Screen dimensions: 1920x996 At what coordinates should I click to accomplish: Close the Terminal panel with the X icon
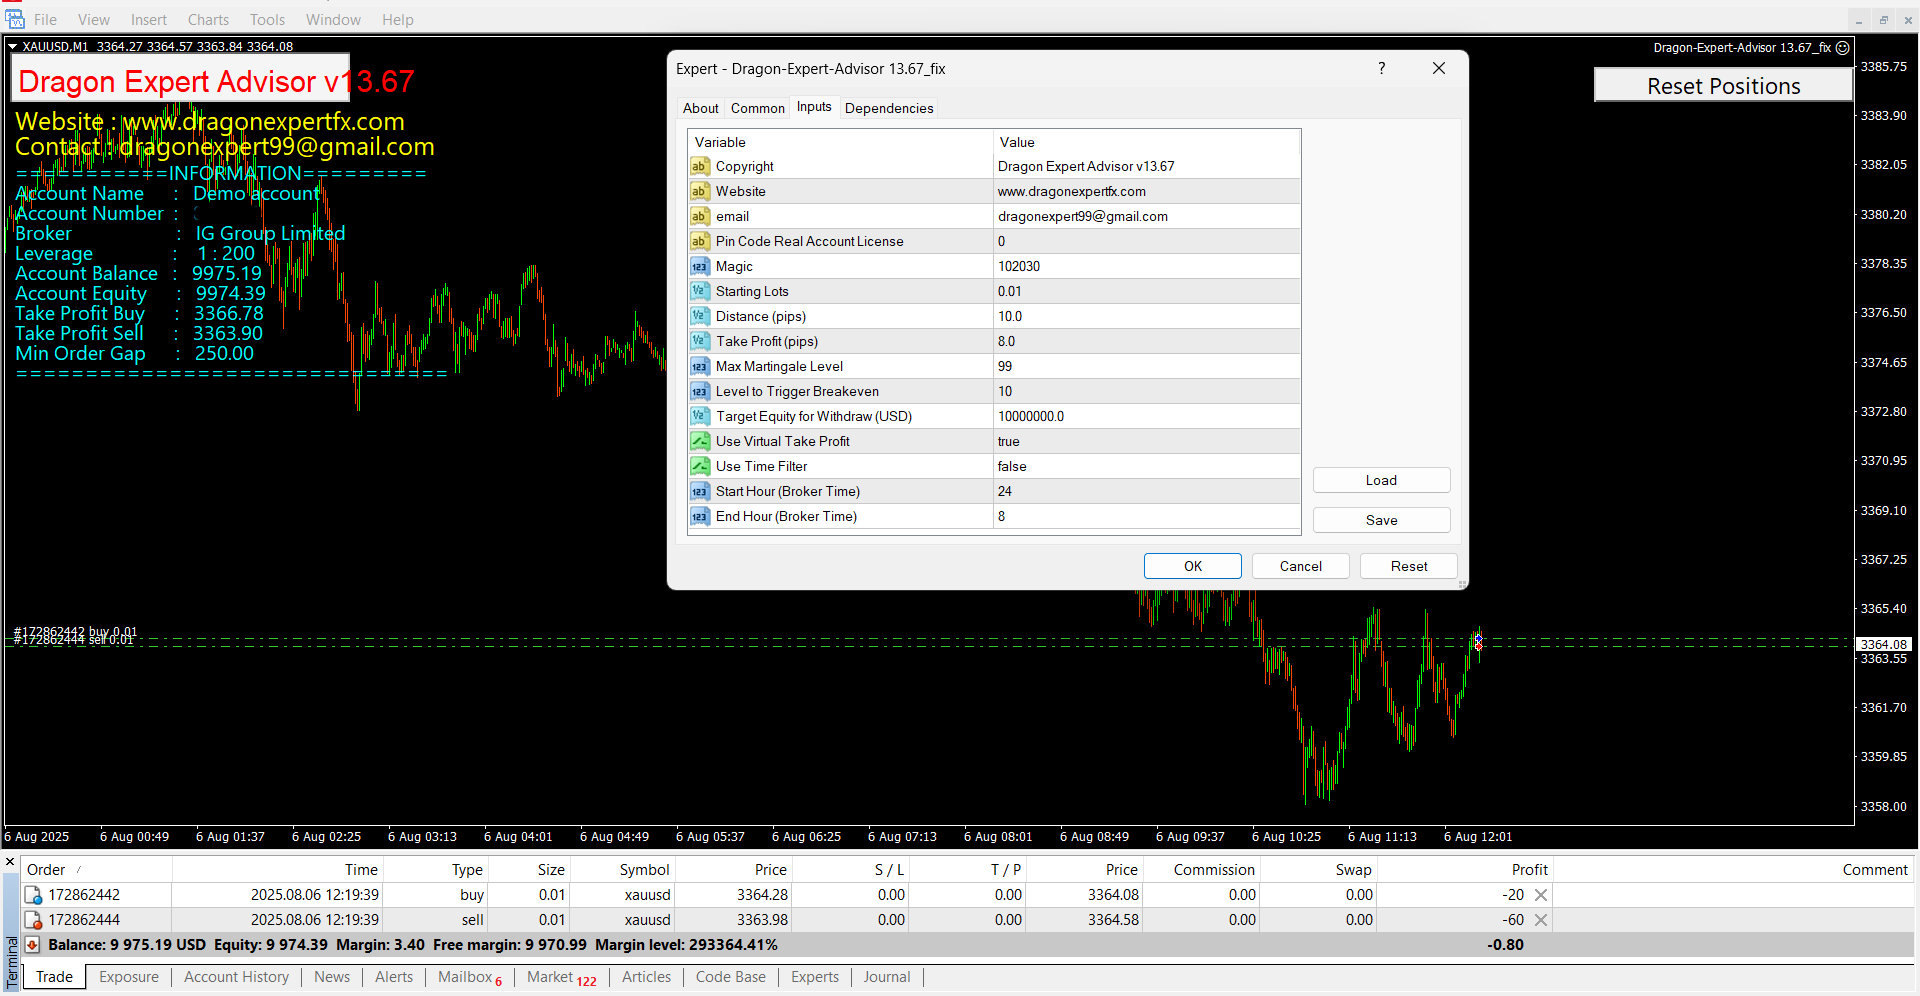[x=10, y=862]
